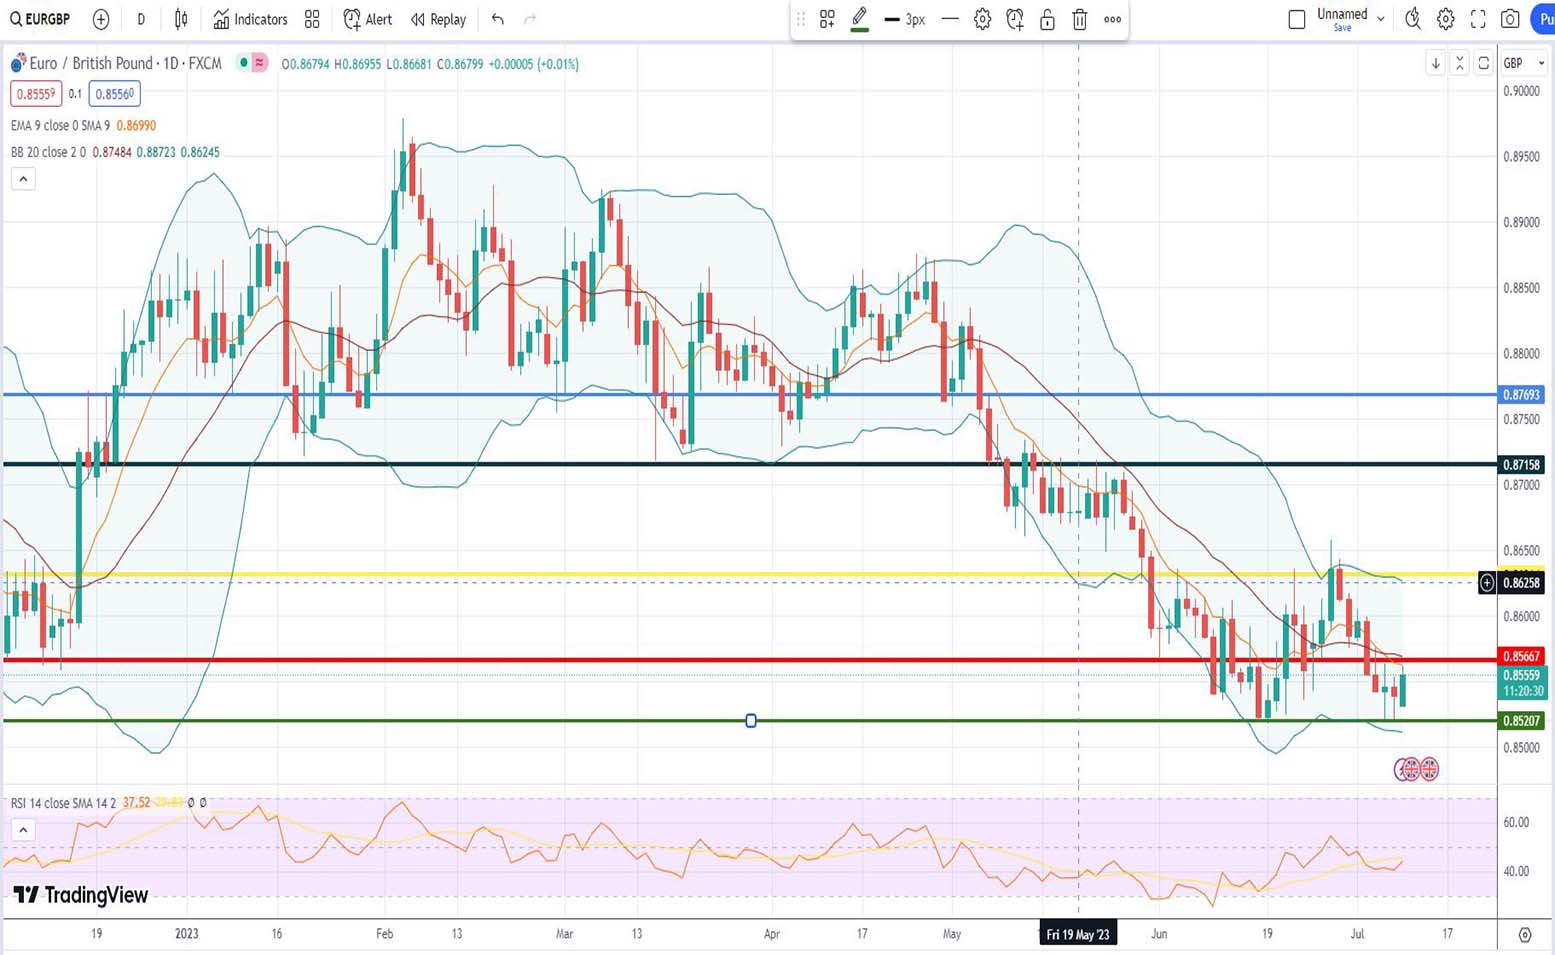Image resolution: width=1555 pixels, height=955 pixels.
Task: Open the Indicators dialog
Action: click(250, 19)
